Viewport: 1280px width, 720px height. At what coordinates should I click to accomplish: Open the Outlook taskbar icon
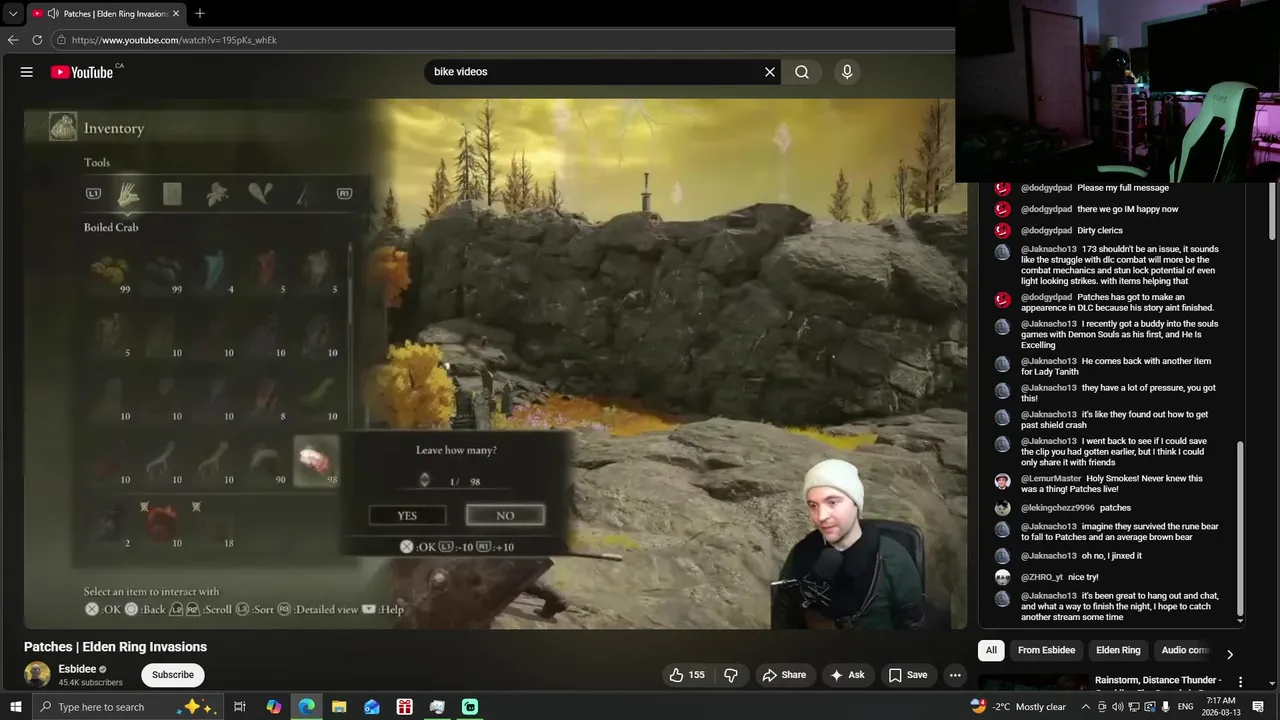click(372, 707)
